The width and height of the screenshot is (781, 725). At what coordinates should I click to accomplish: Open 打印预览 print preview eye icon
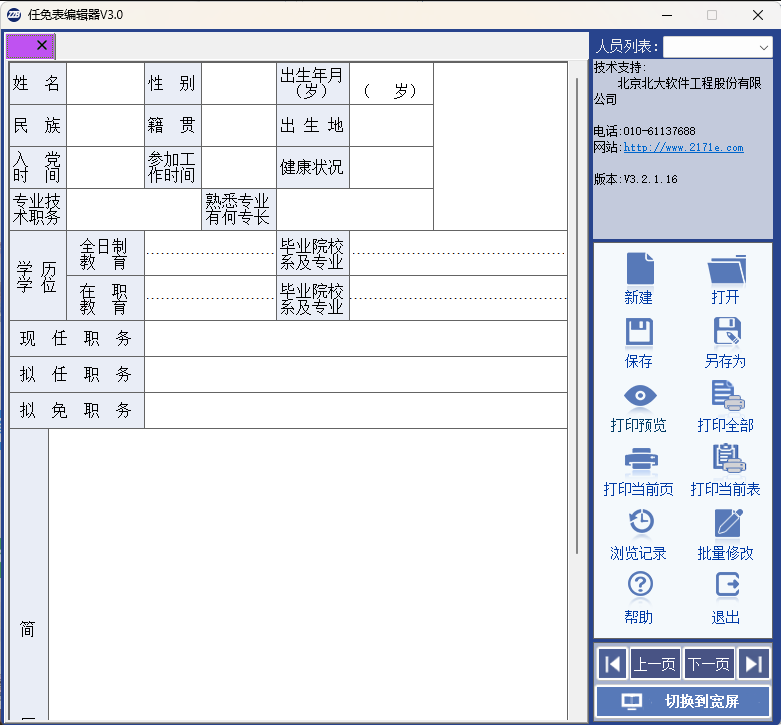640,396
